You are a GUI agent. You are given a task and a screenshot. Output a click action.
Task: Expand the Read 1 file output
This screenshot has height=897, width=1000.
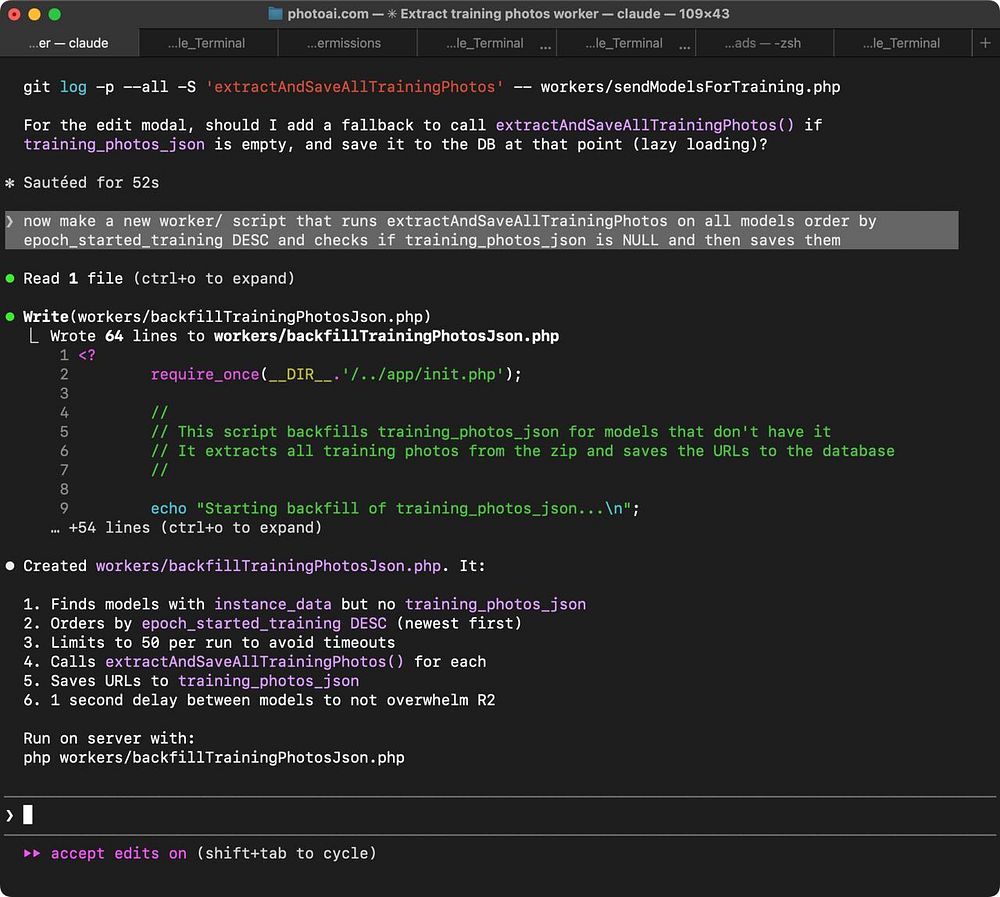click(159, 278)
